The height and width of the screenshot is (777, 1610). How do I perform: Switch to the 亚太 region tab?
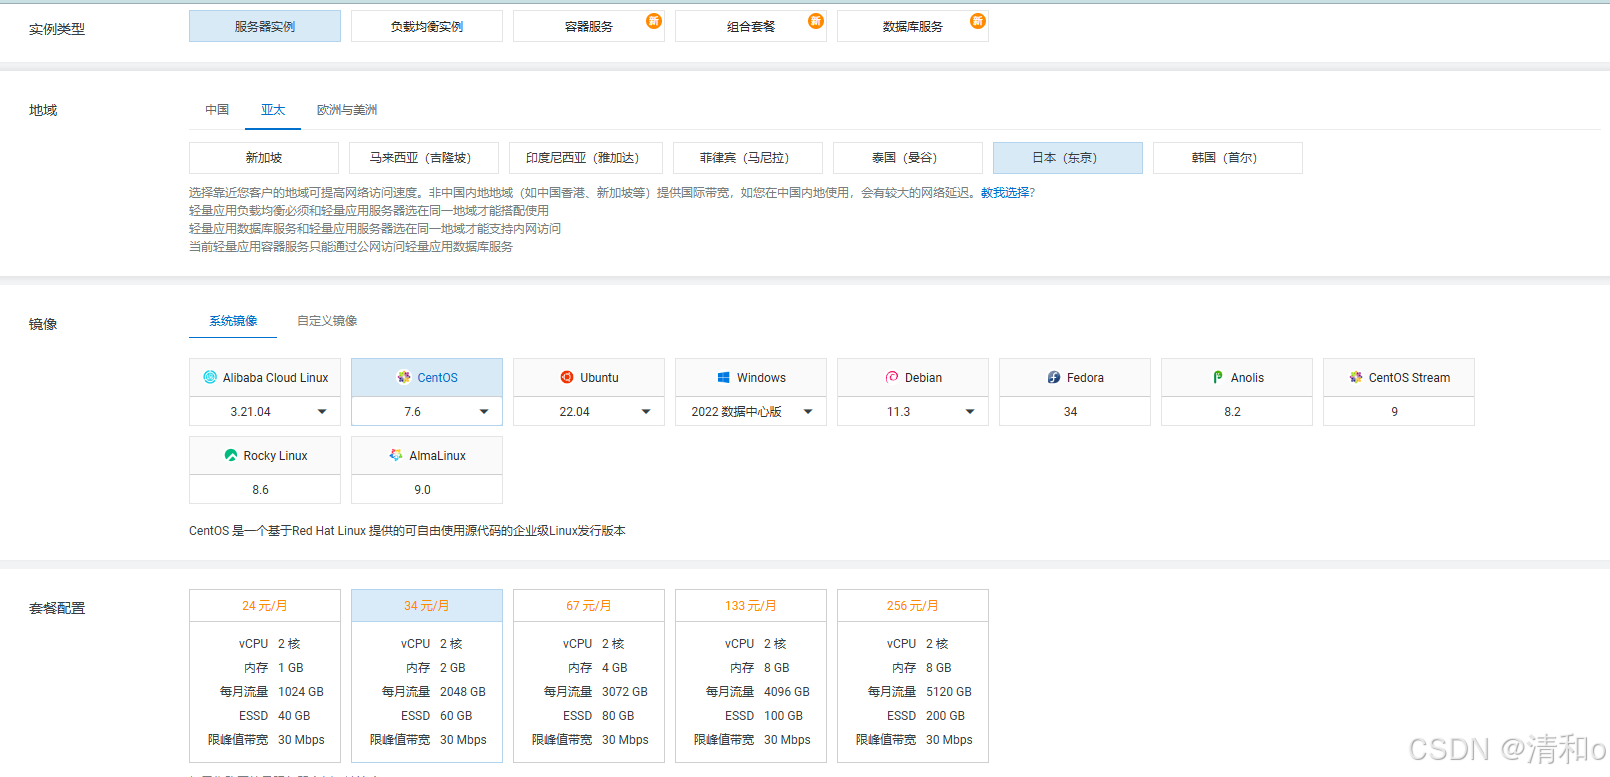273,110
